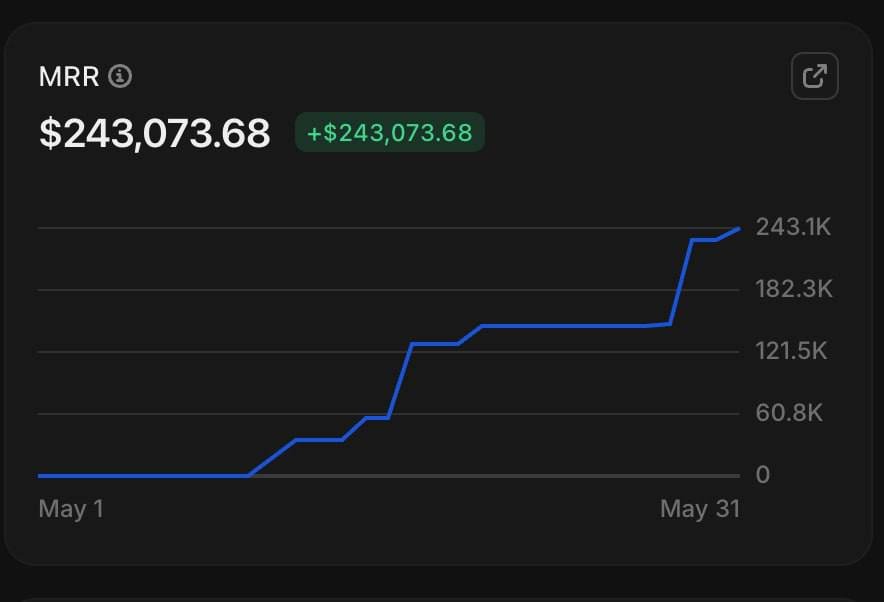Click the chart line's final peak point
Screen dimensions: 884x602
pos(739,229)
